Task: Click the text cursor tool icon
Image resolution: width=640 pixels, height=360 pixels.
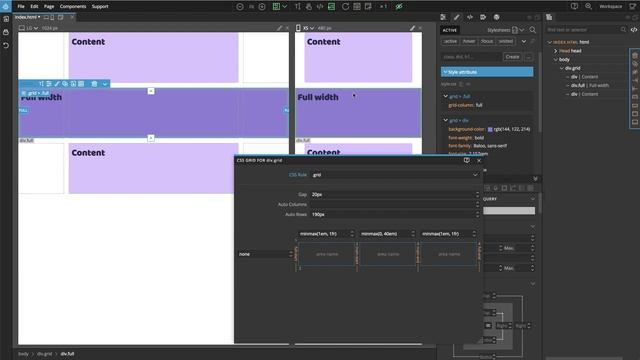Action: (x=298, y=7)
